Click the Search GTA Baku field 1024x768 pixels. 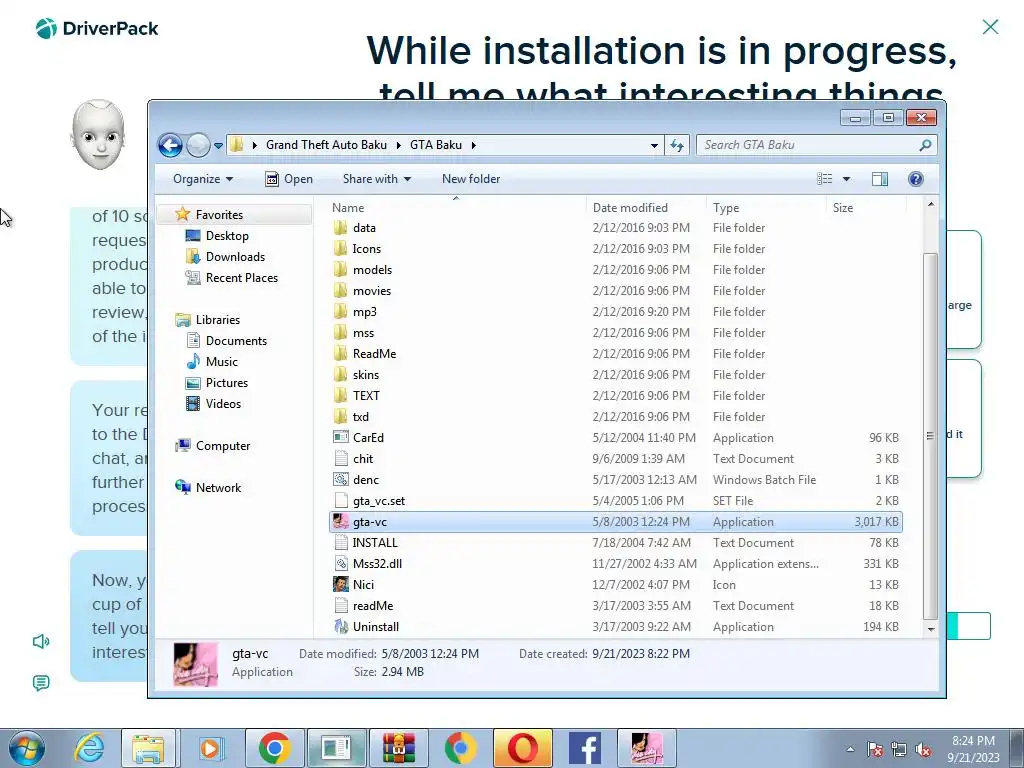(816, 145)
